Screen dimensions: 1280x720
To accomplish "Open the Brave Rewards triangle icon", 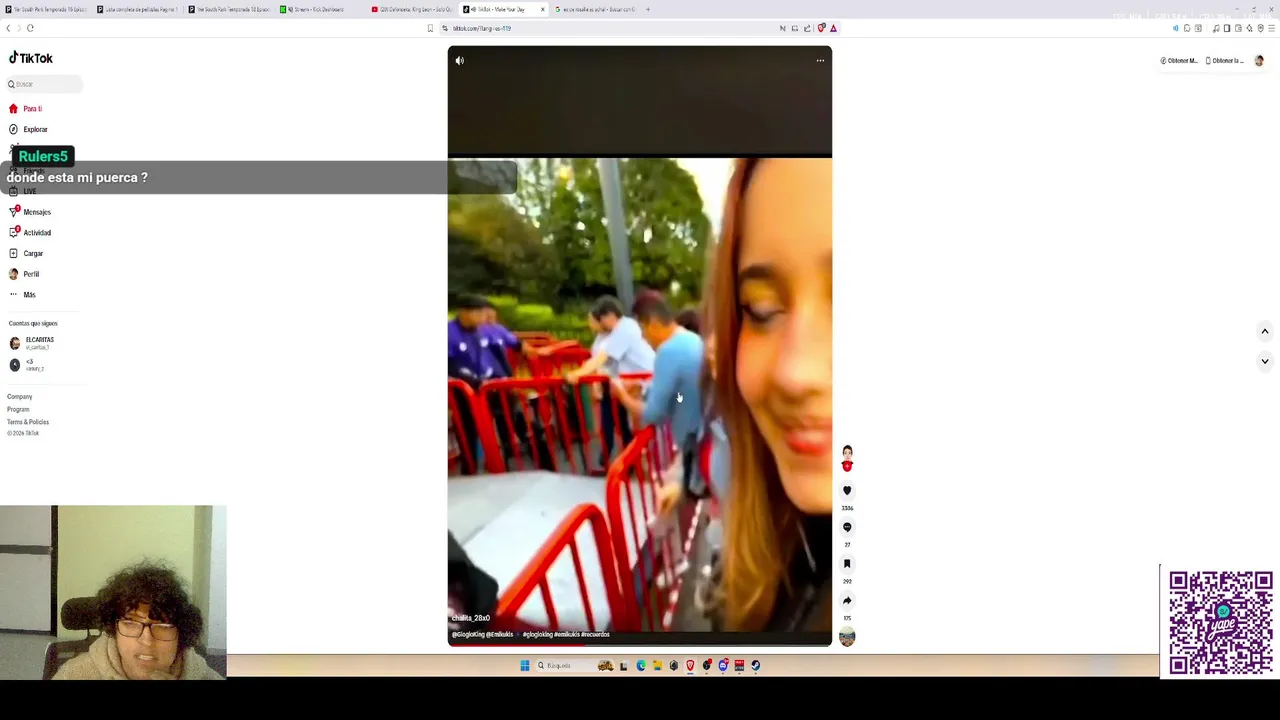I will pos(833,28).
